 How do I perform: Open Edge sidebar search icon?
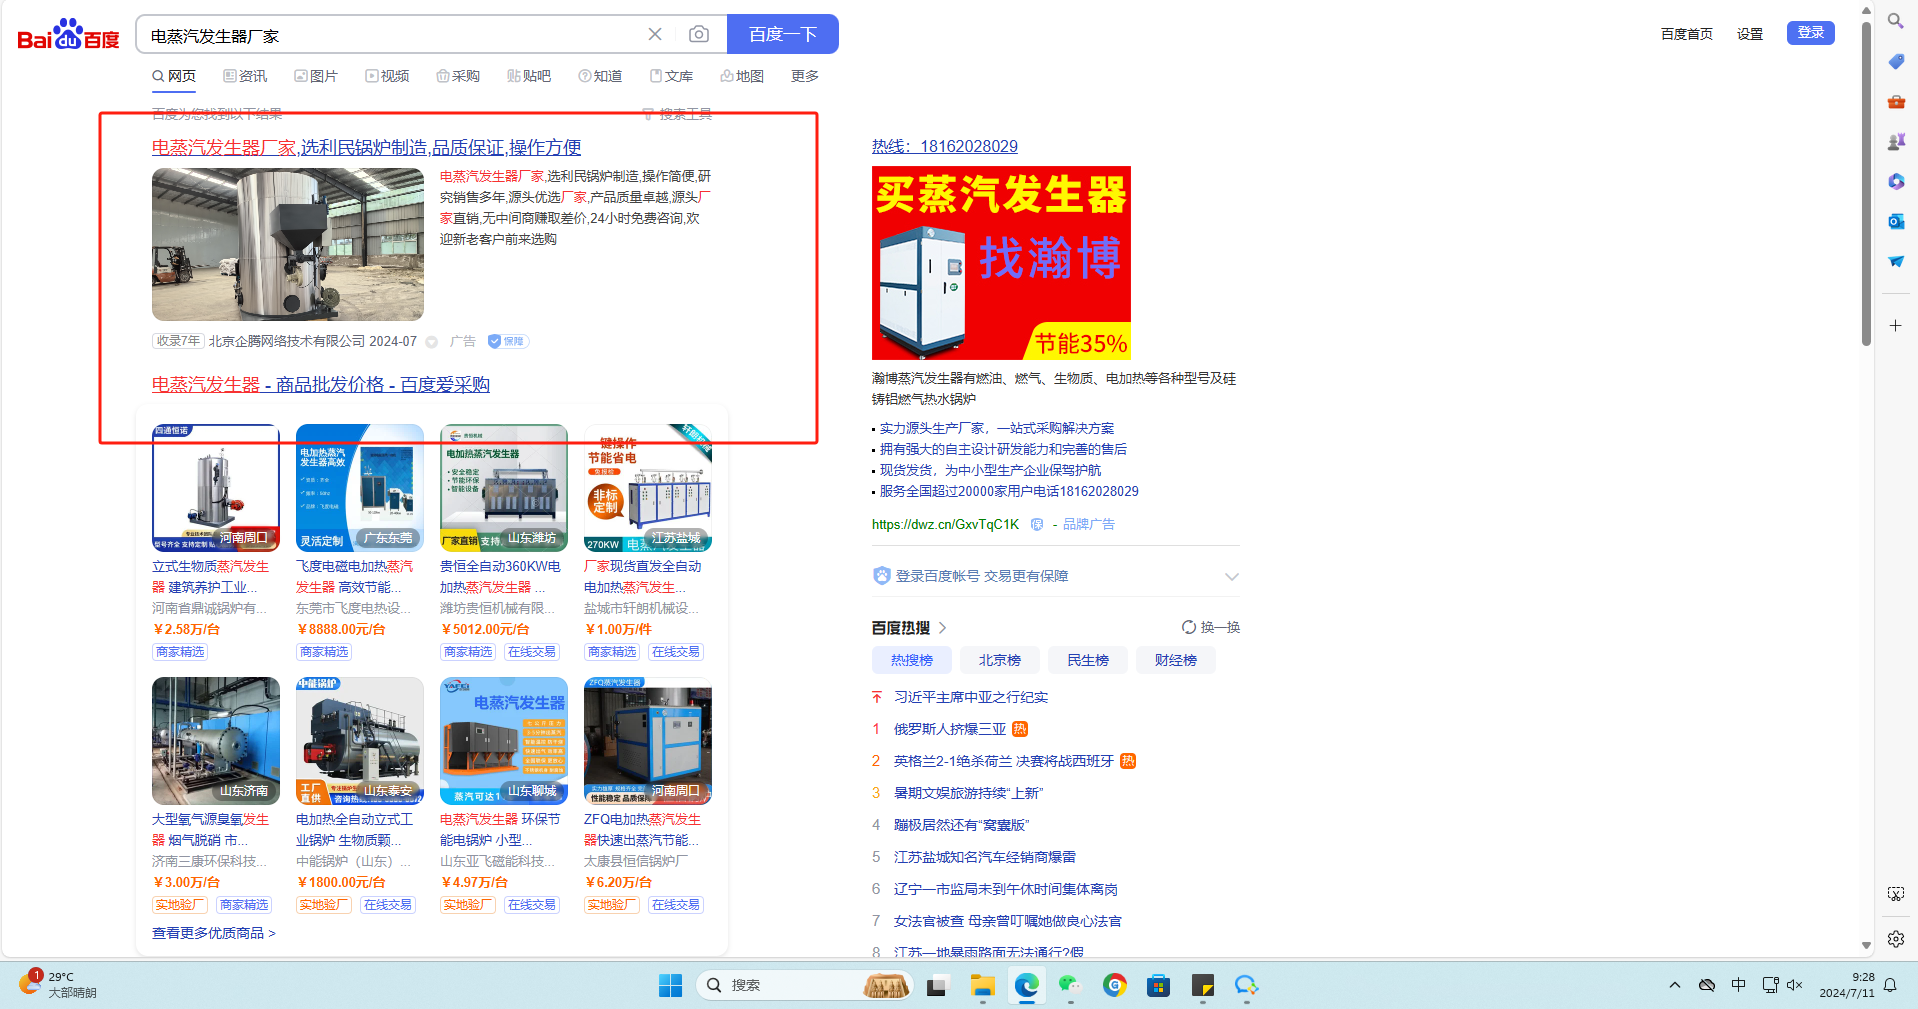pos(1896,21)
